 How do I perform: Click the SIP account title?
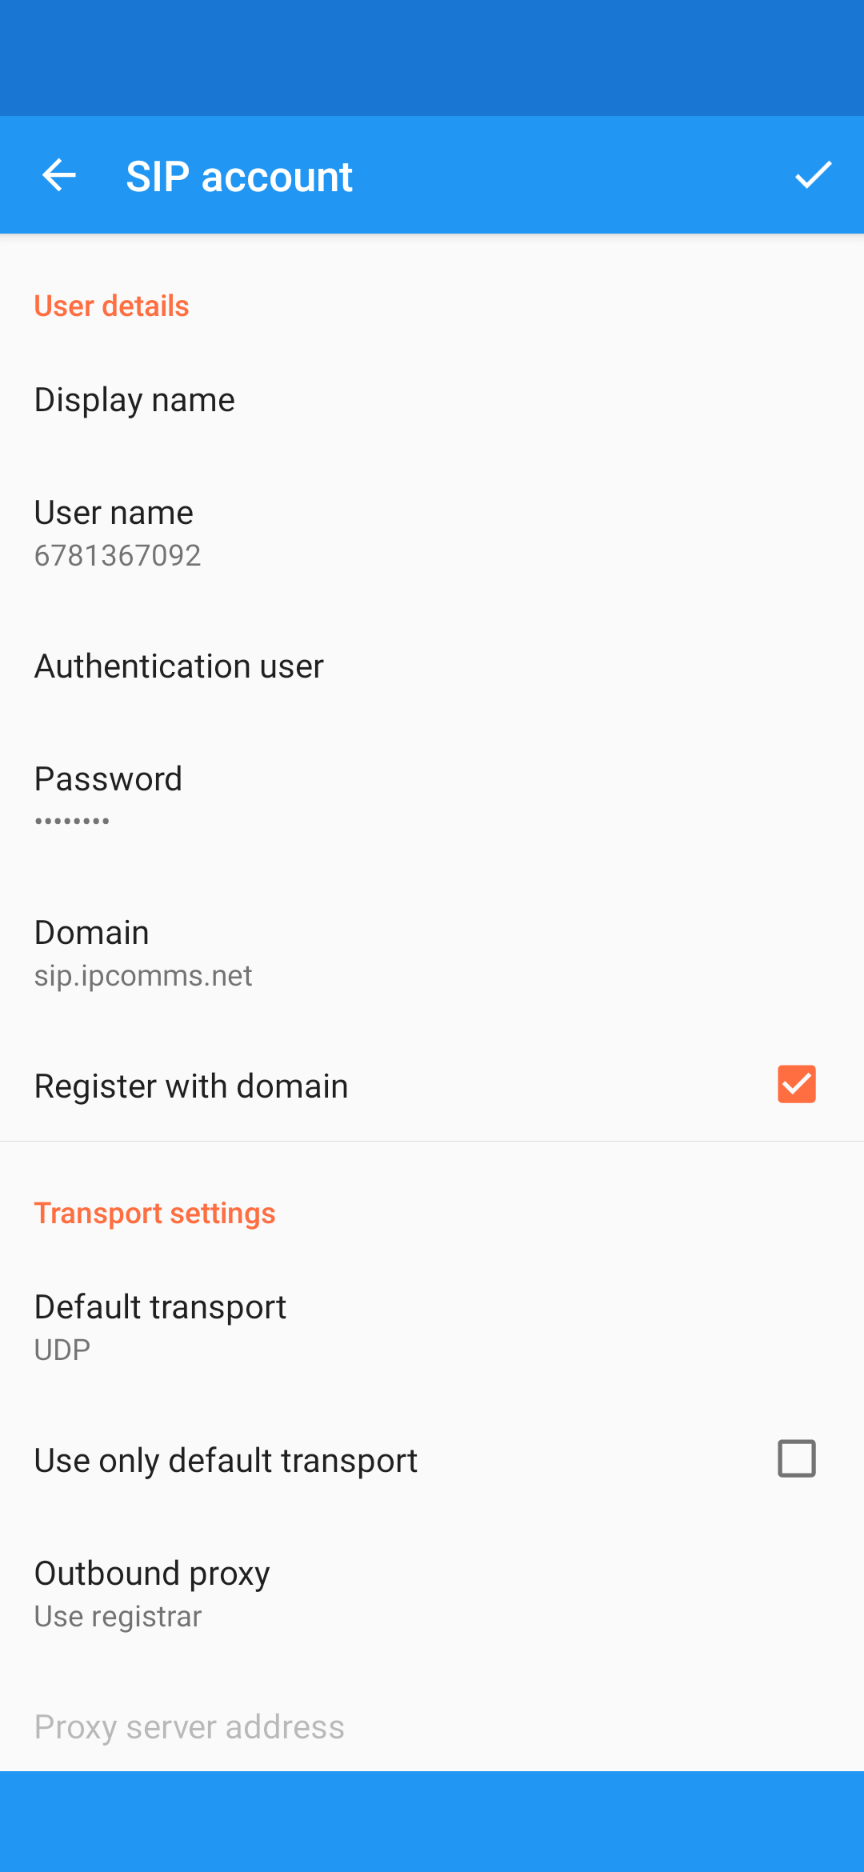(x=239, y=177)
